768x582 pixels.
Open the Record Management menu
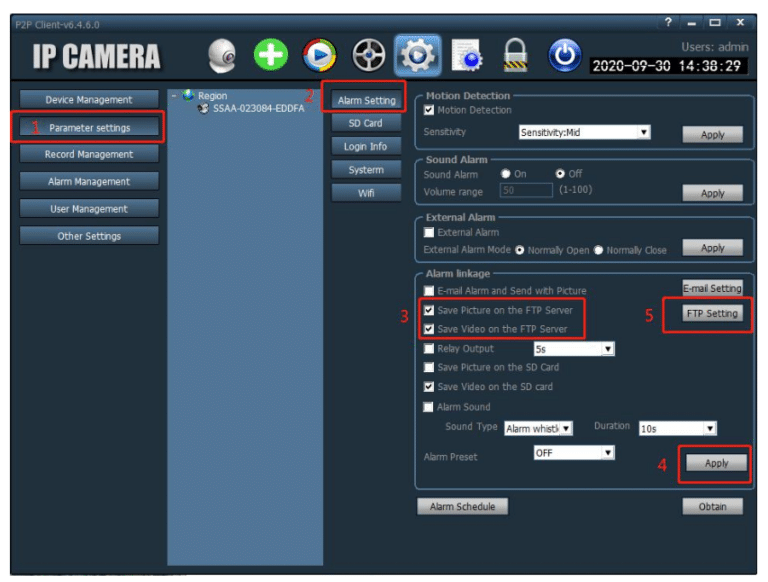pyautogui.click(x=88, y=155)
